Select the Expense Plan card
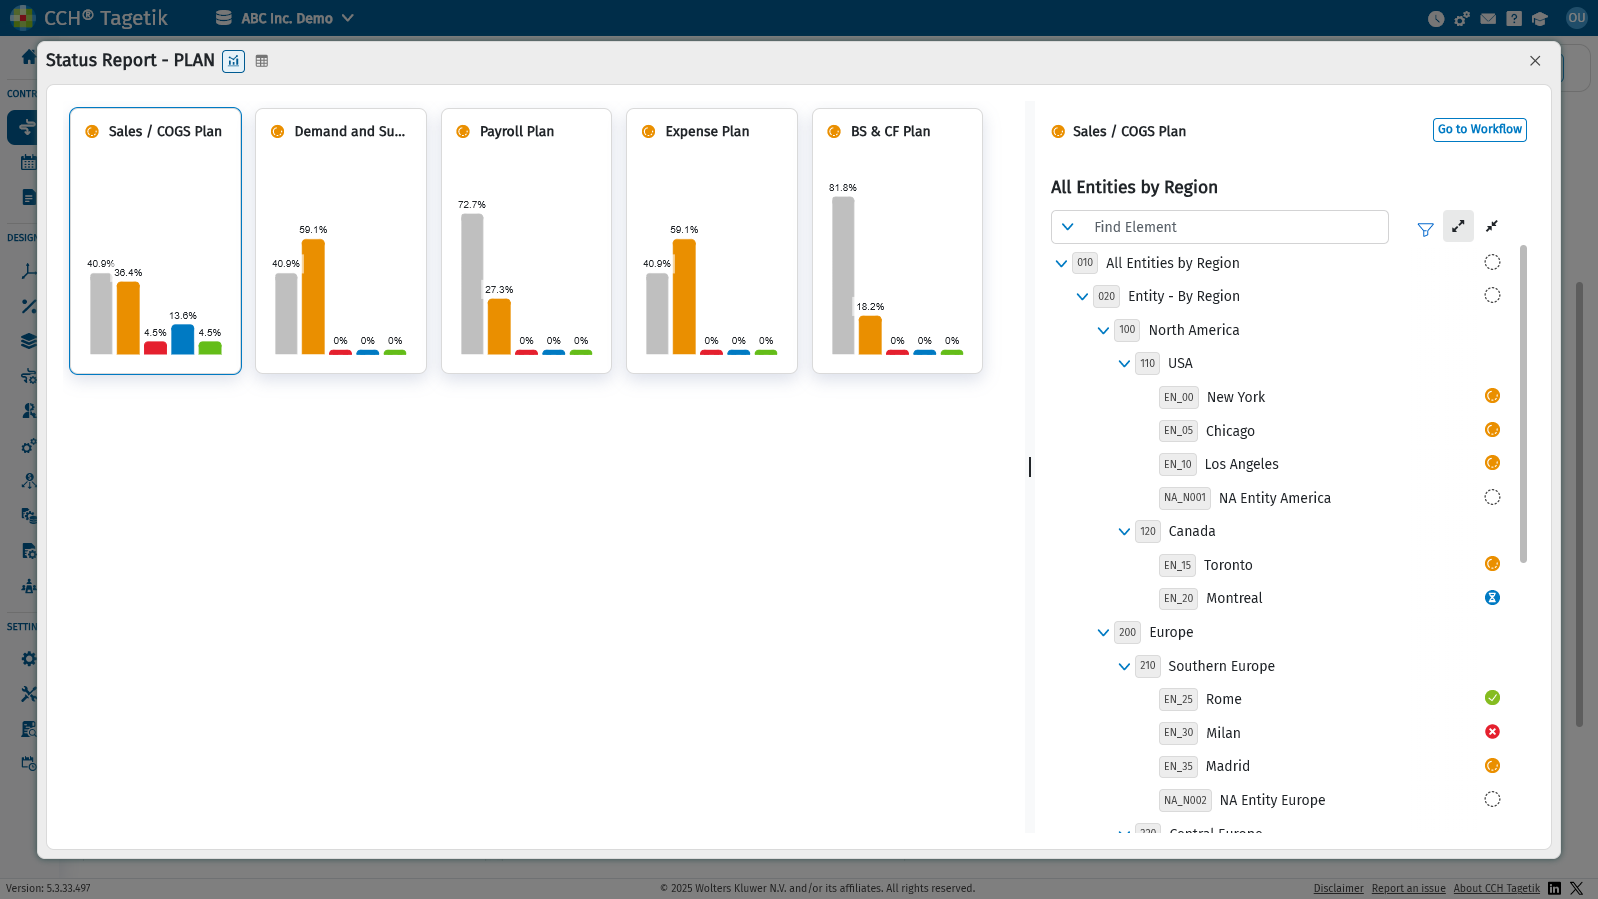The width and height of the screenshot is (1598, 899). (712, 241)
